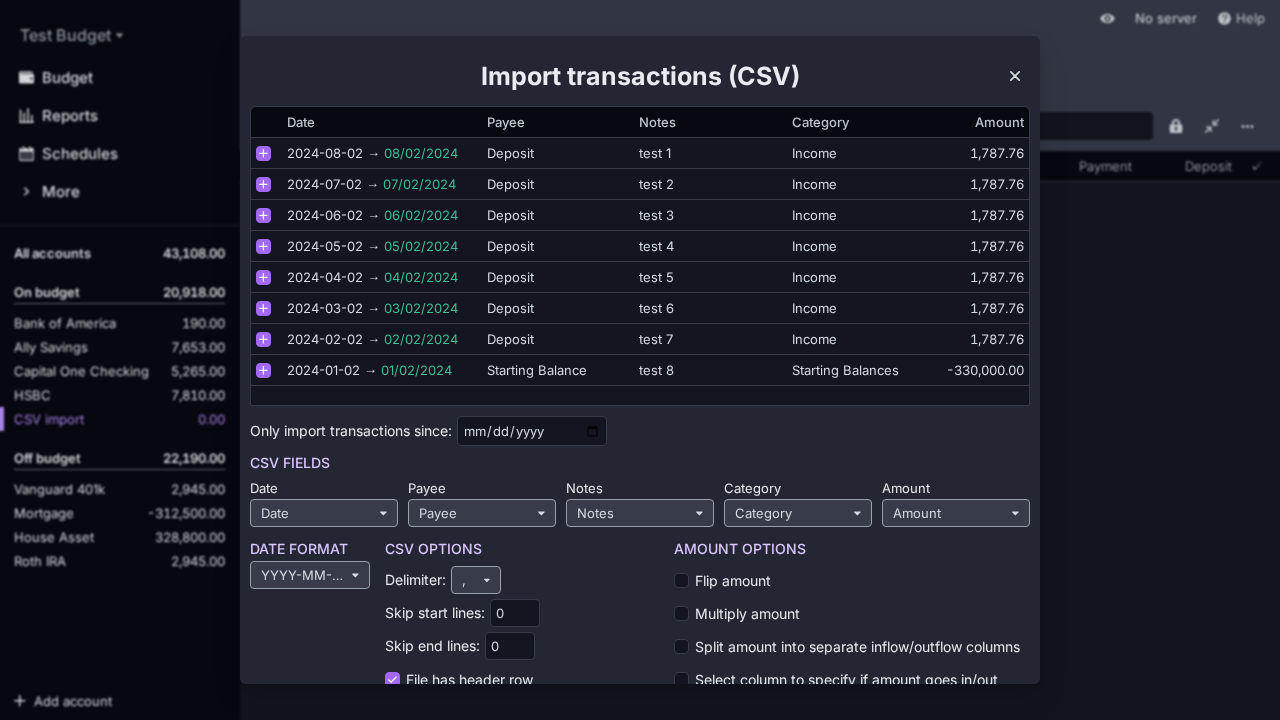Open the Payee CSV field dropdown
The image size is (1280, 720).
point(481,513)
